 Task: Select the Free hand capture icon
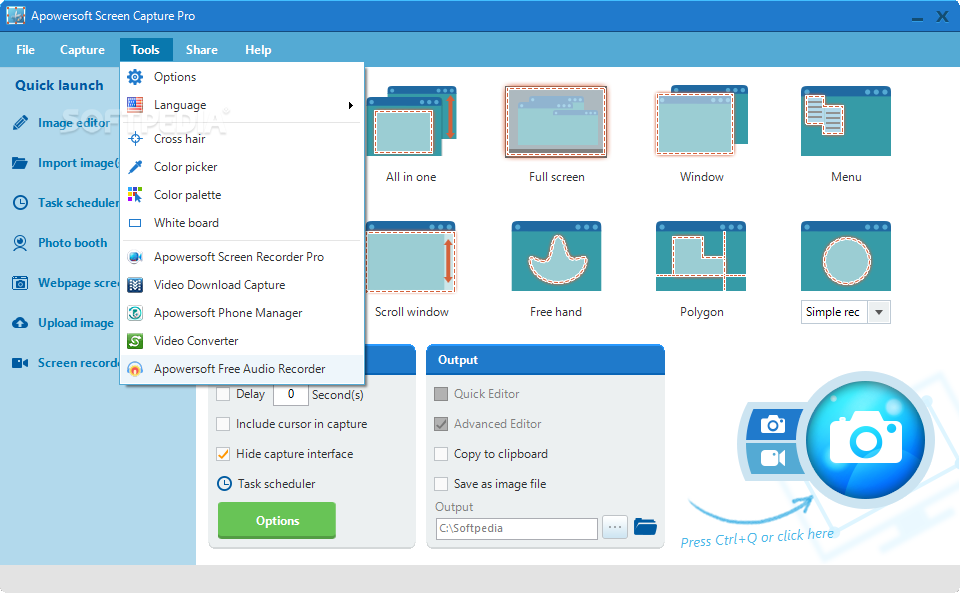(556, 256)
